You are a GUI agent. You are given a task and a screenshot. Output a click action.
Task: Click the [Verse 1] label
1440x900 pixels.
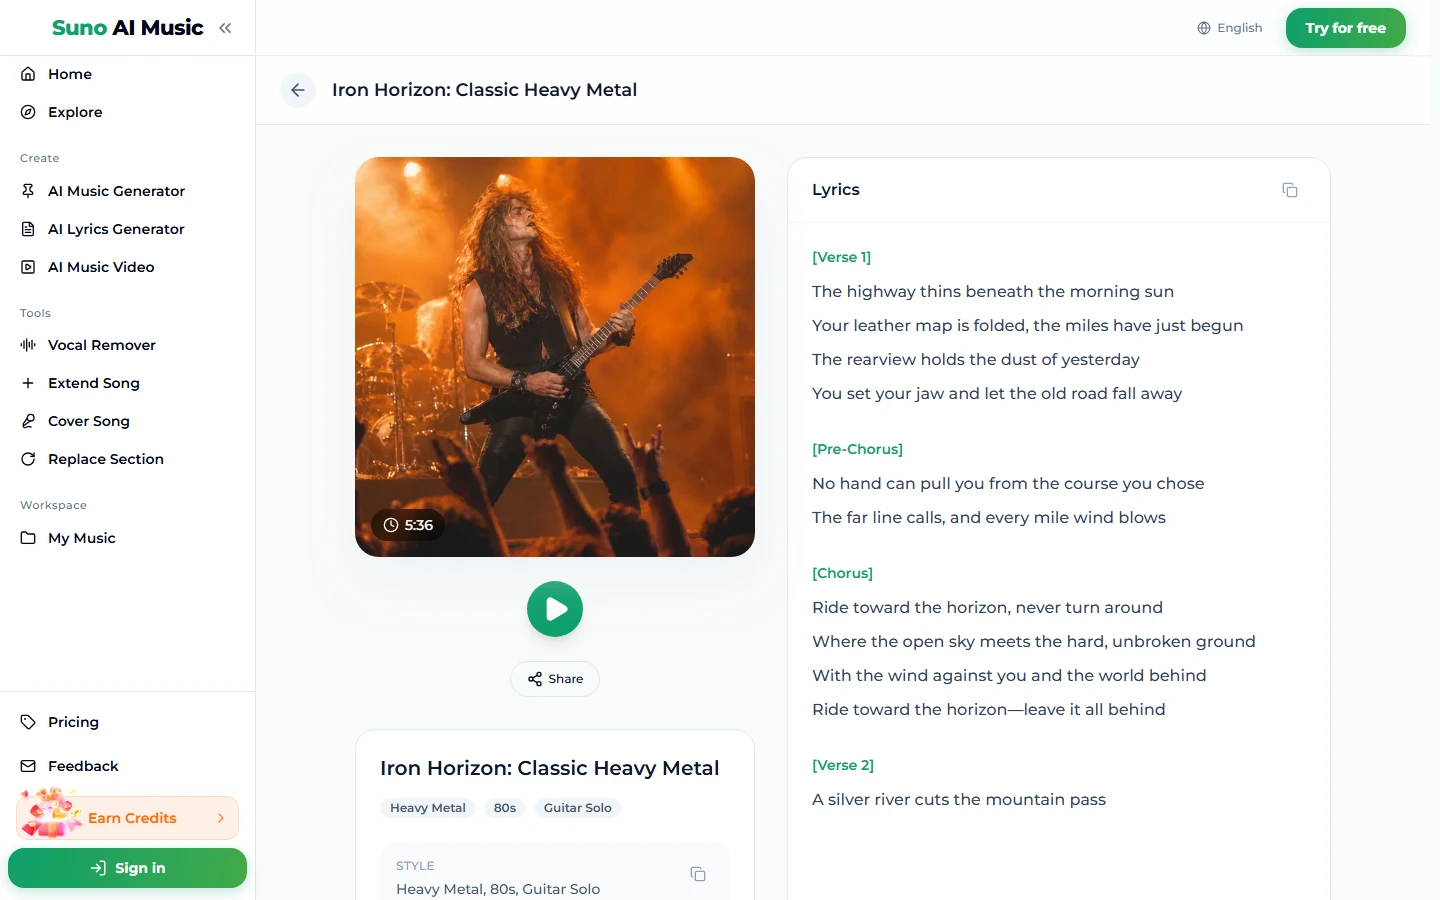pyautogui.click(x=841, y=257)
